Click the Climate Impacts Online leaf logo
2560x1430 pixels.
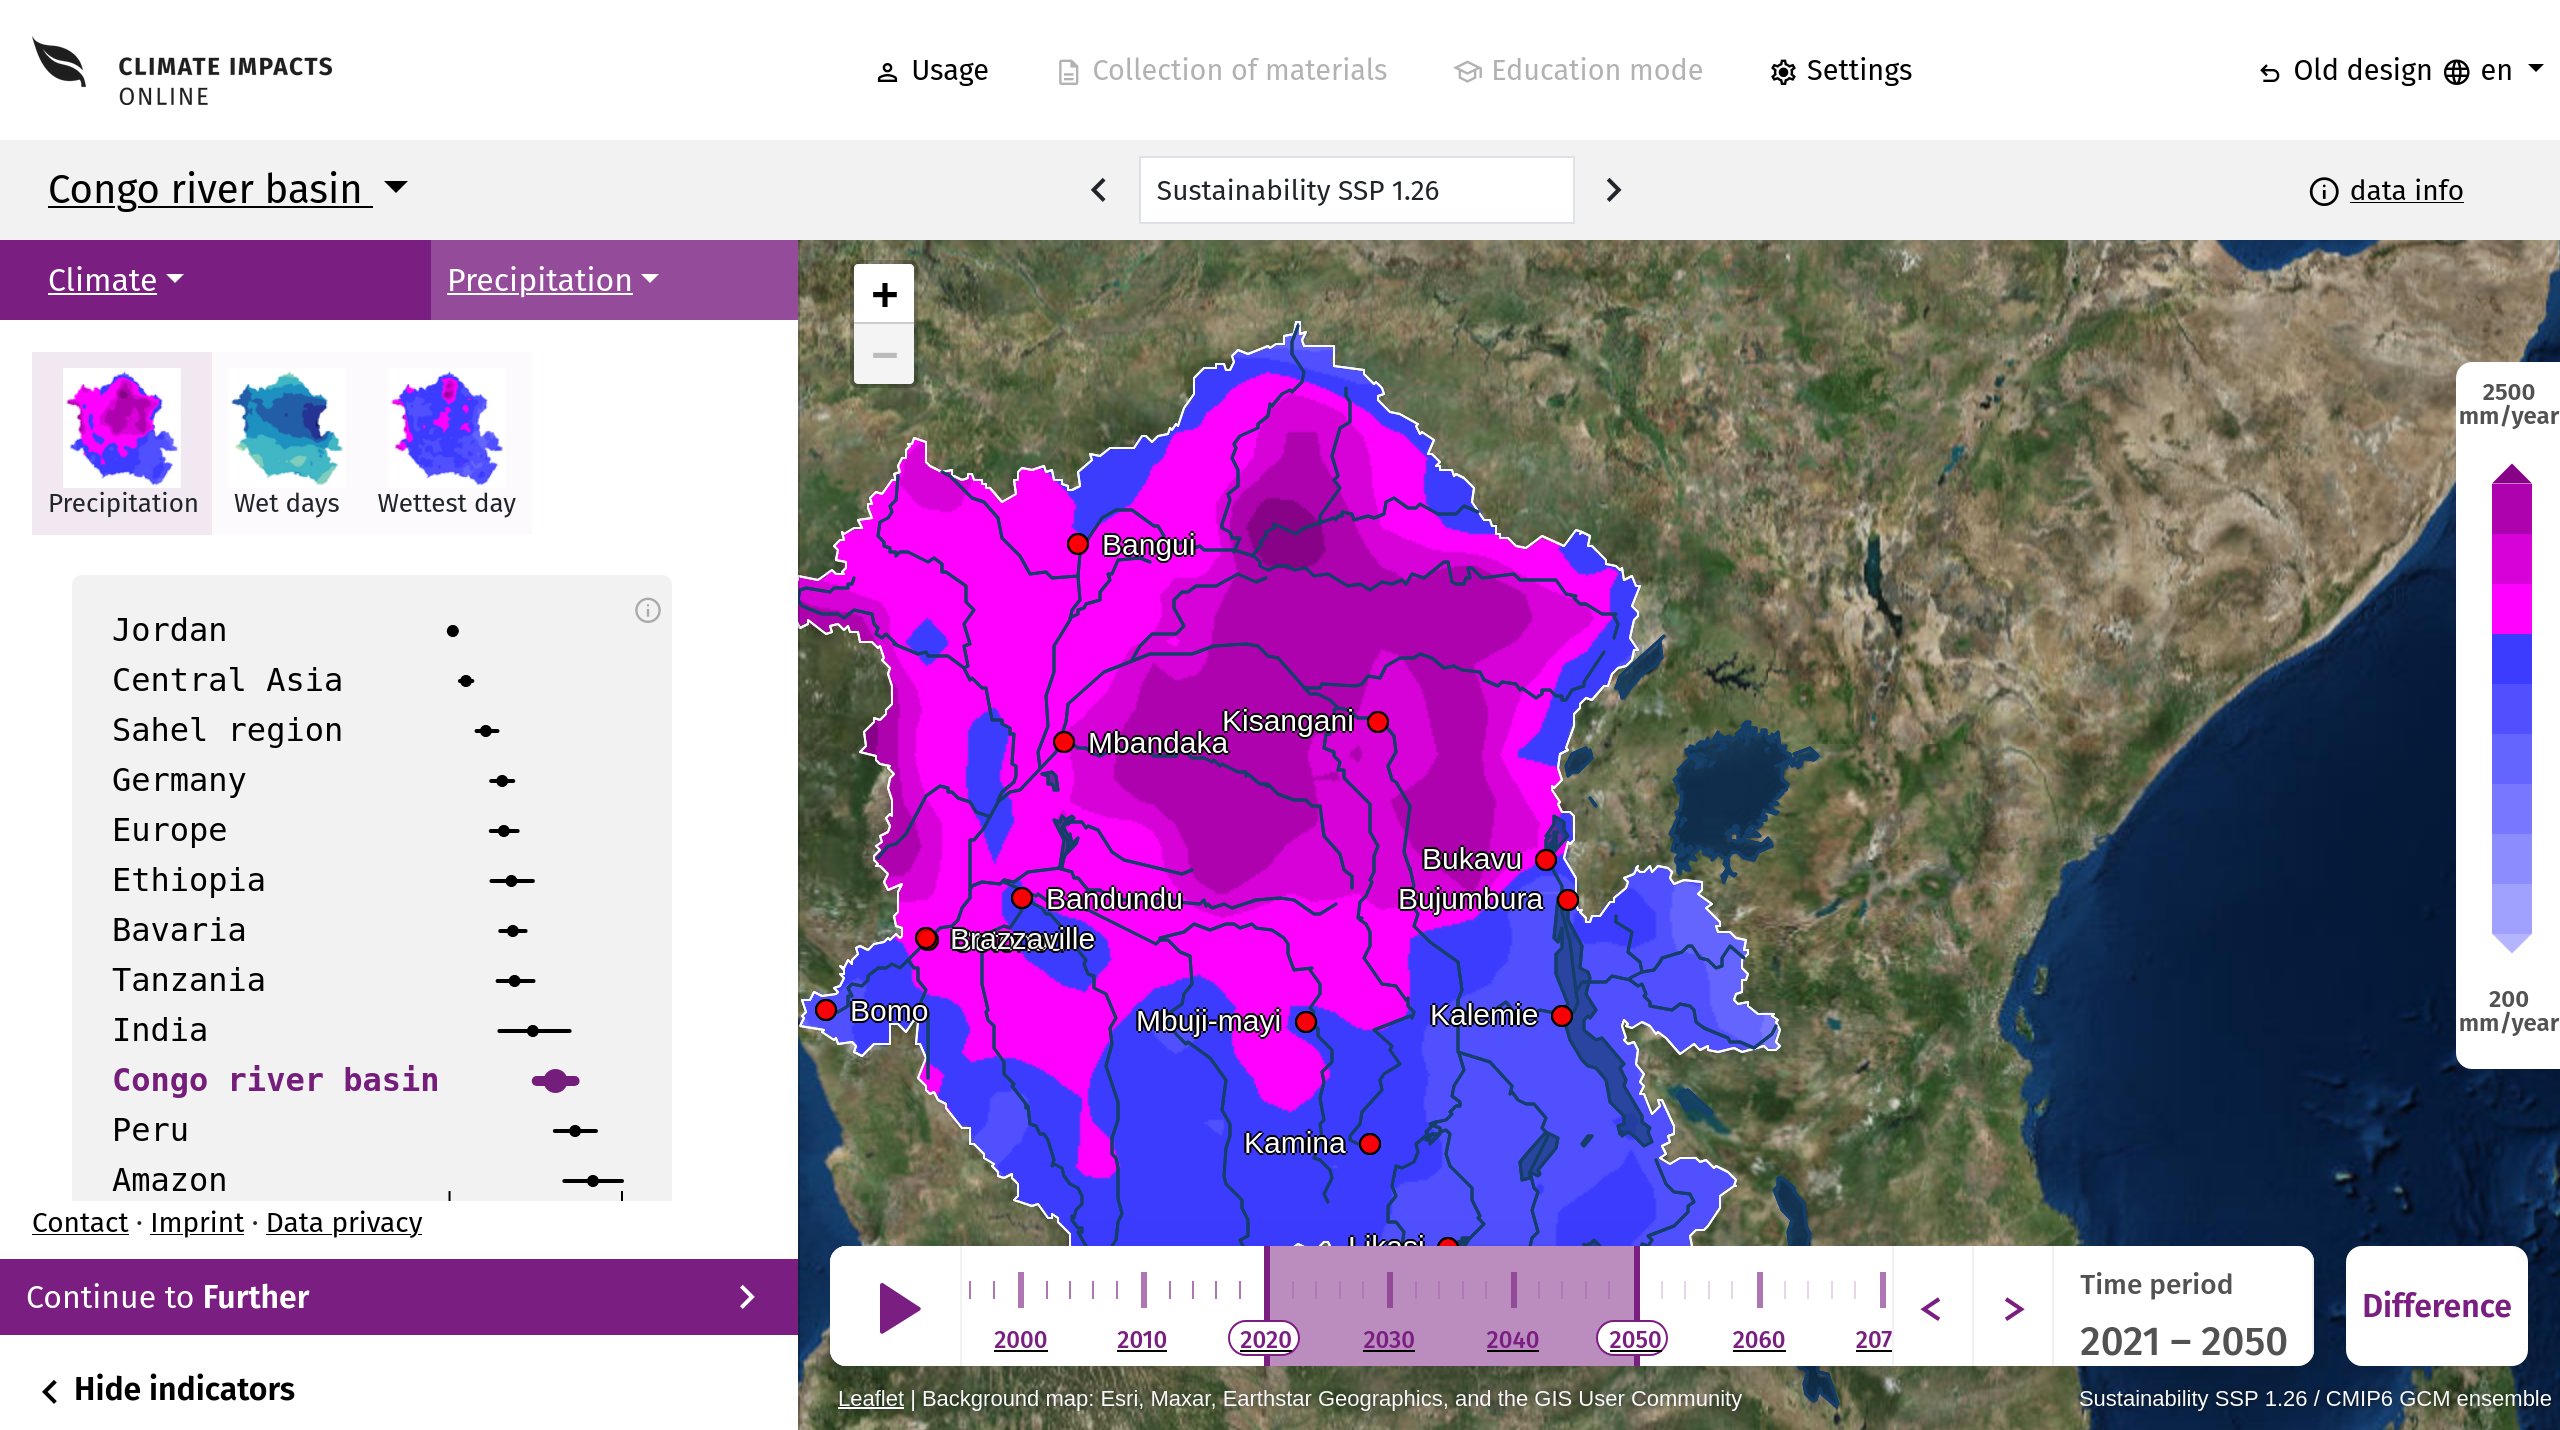pyautogui.click(x=59, y=63)
